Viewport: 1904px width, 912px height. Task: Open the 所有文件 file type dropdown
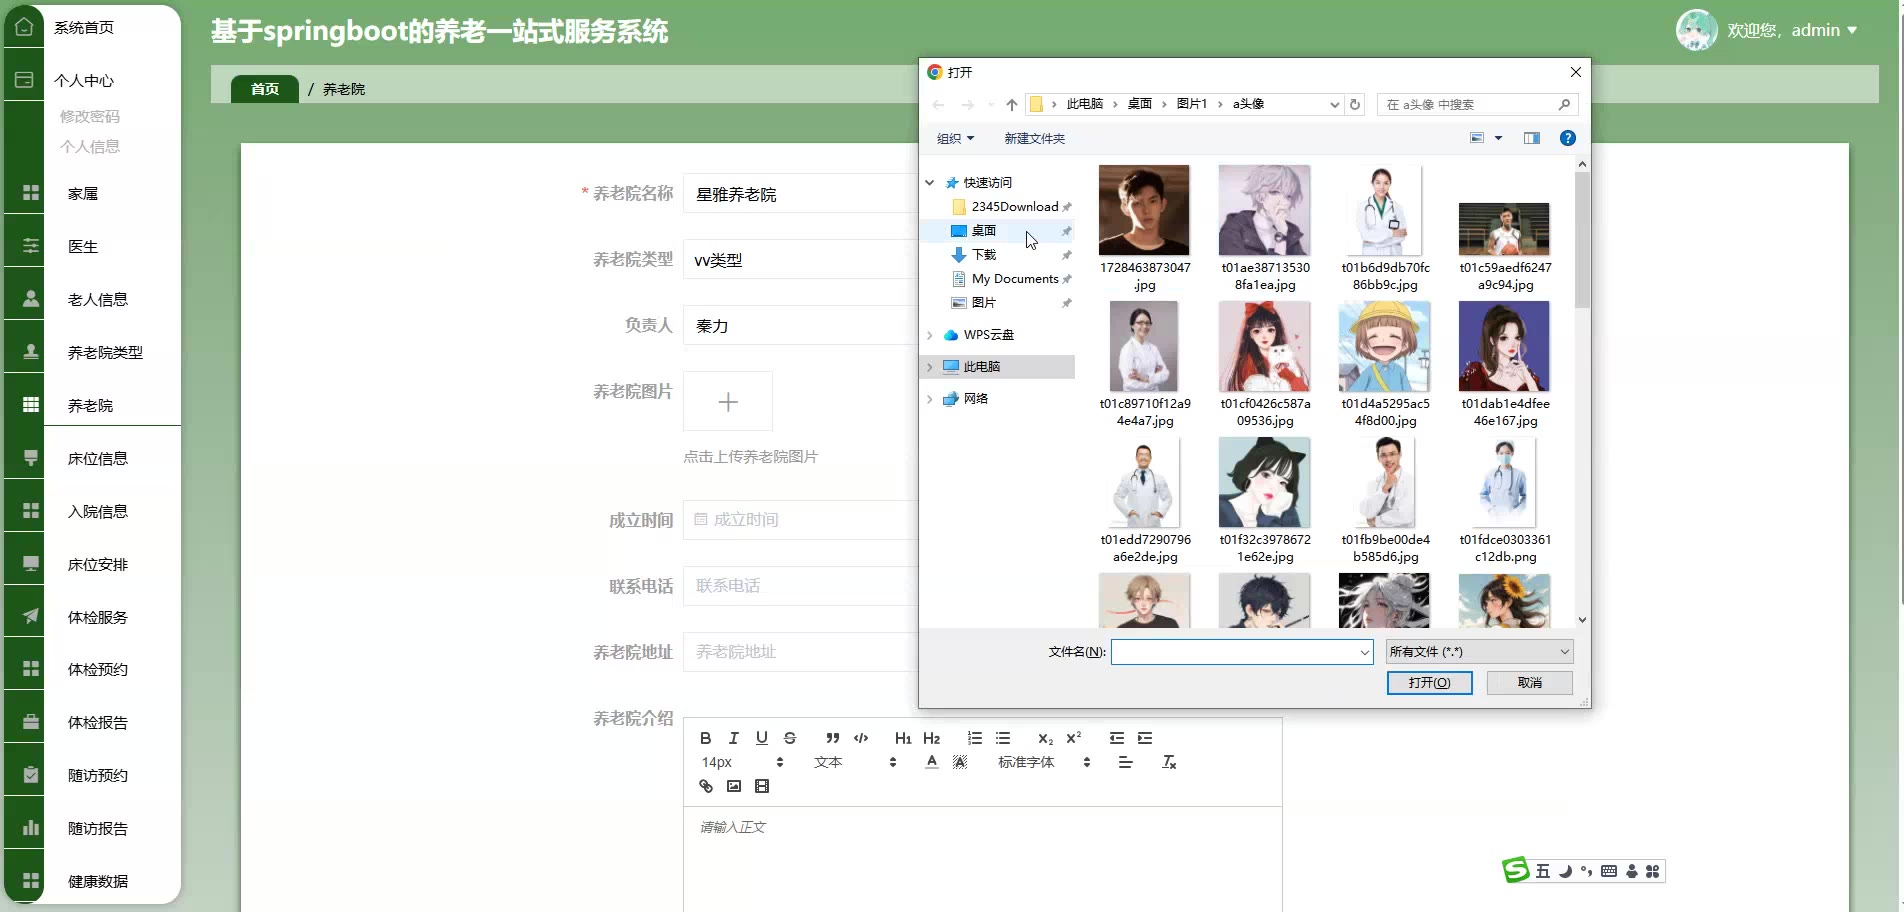[x=1479, y=652]
